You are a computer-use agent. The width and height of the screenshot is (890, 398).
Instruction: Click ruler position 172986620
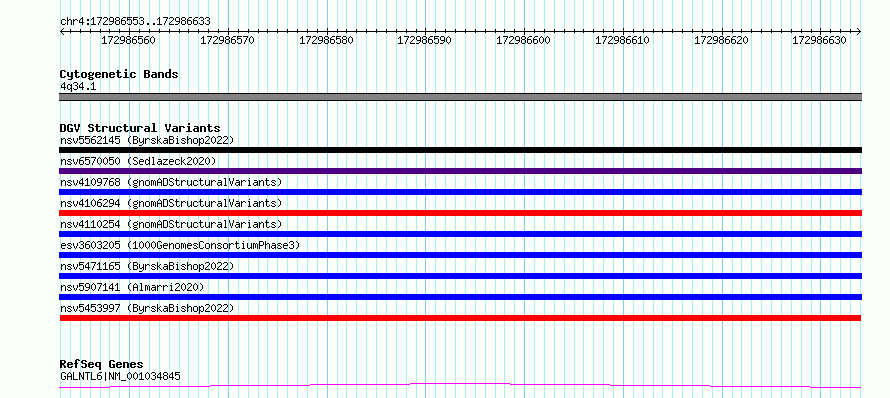pos(721,40)
